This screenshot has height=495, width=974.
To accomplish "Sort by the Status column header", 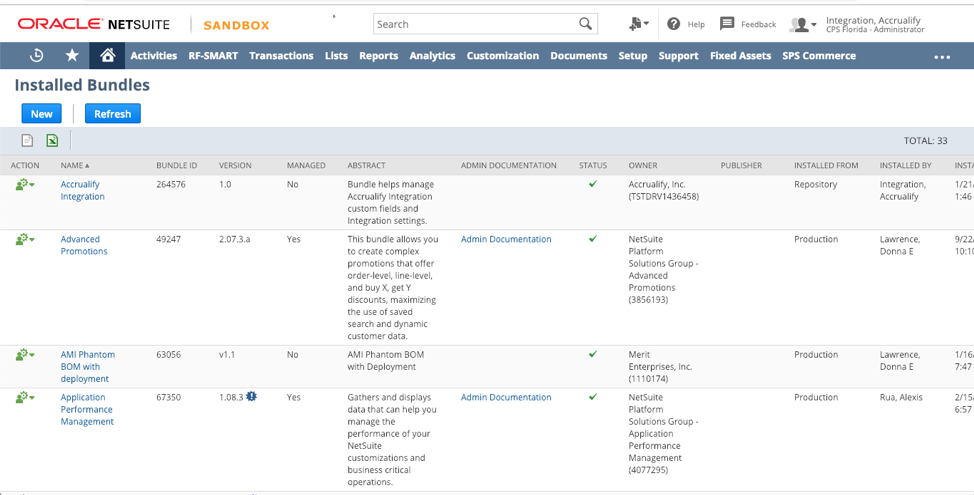I will point(593,165).
